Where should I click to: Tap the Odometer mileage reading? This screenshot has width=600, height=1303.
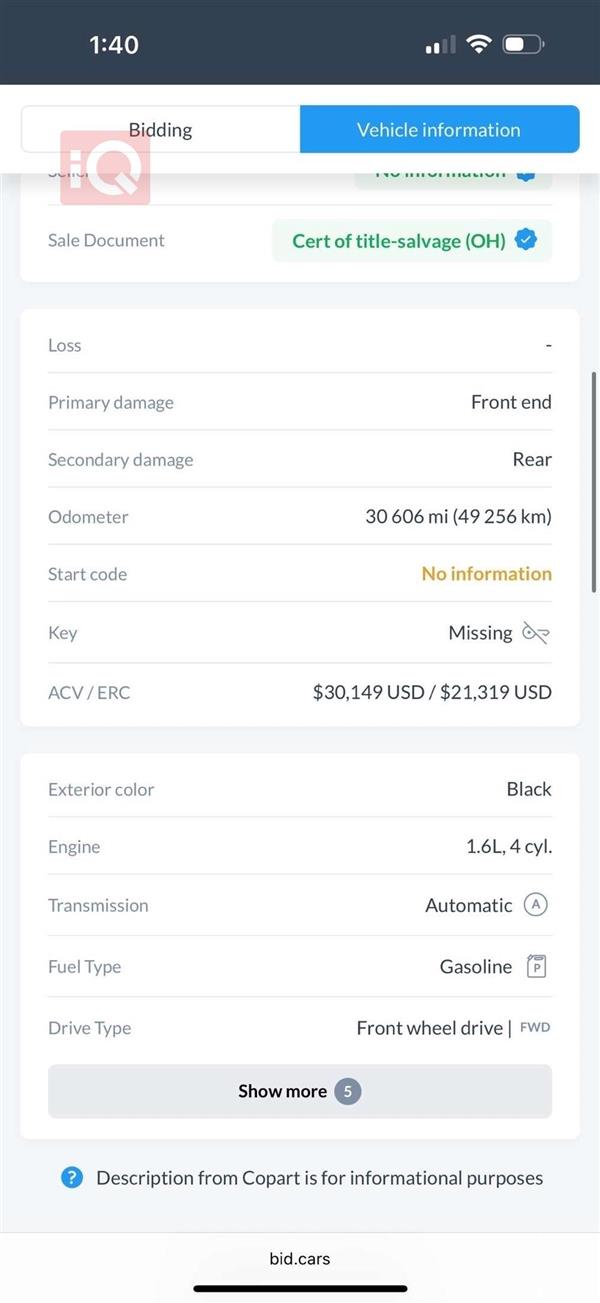pyautogui.click(x=458, y=517)
